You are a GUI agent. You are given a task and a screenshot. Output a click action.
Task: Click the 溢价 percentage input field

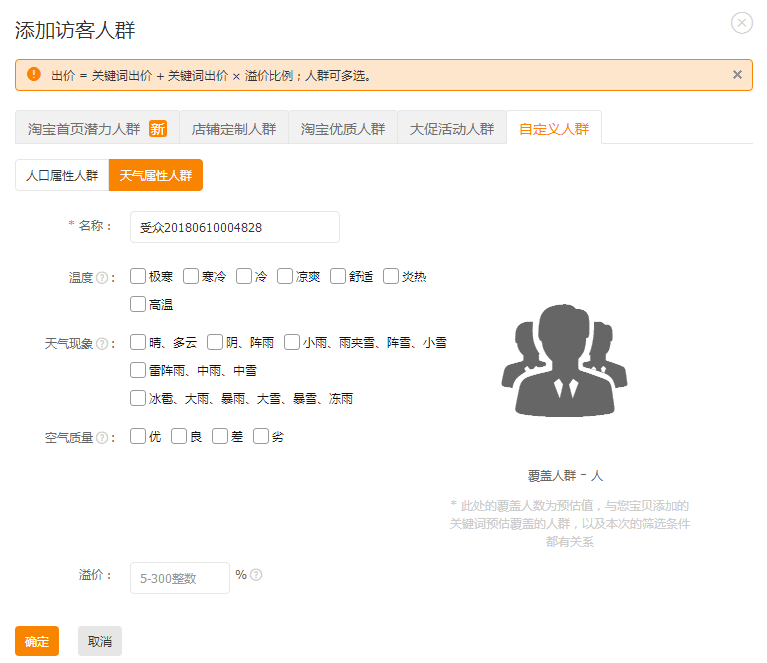pos(180,578)
